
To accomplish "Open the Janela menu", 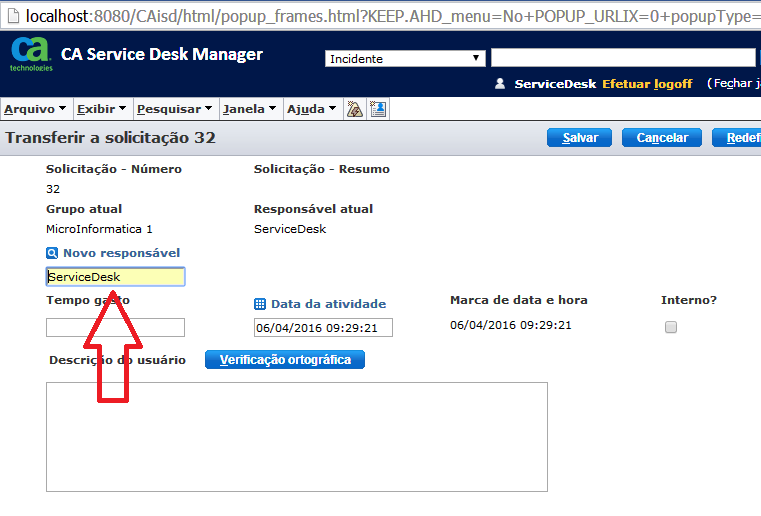I will (249, 109).
